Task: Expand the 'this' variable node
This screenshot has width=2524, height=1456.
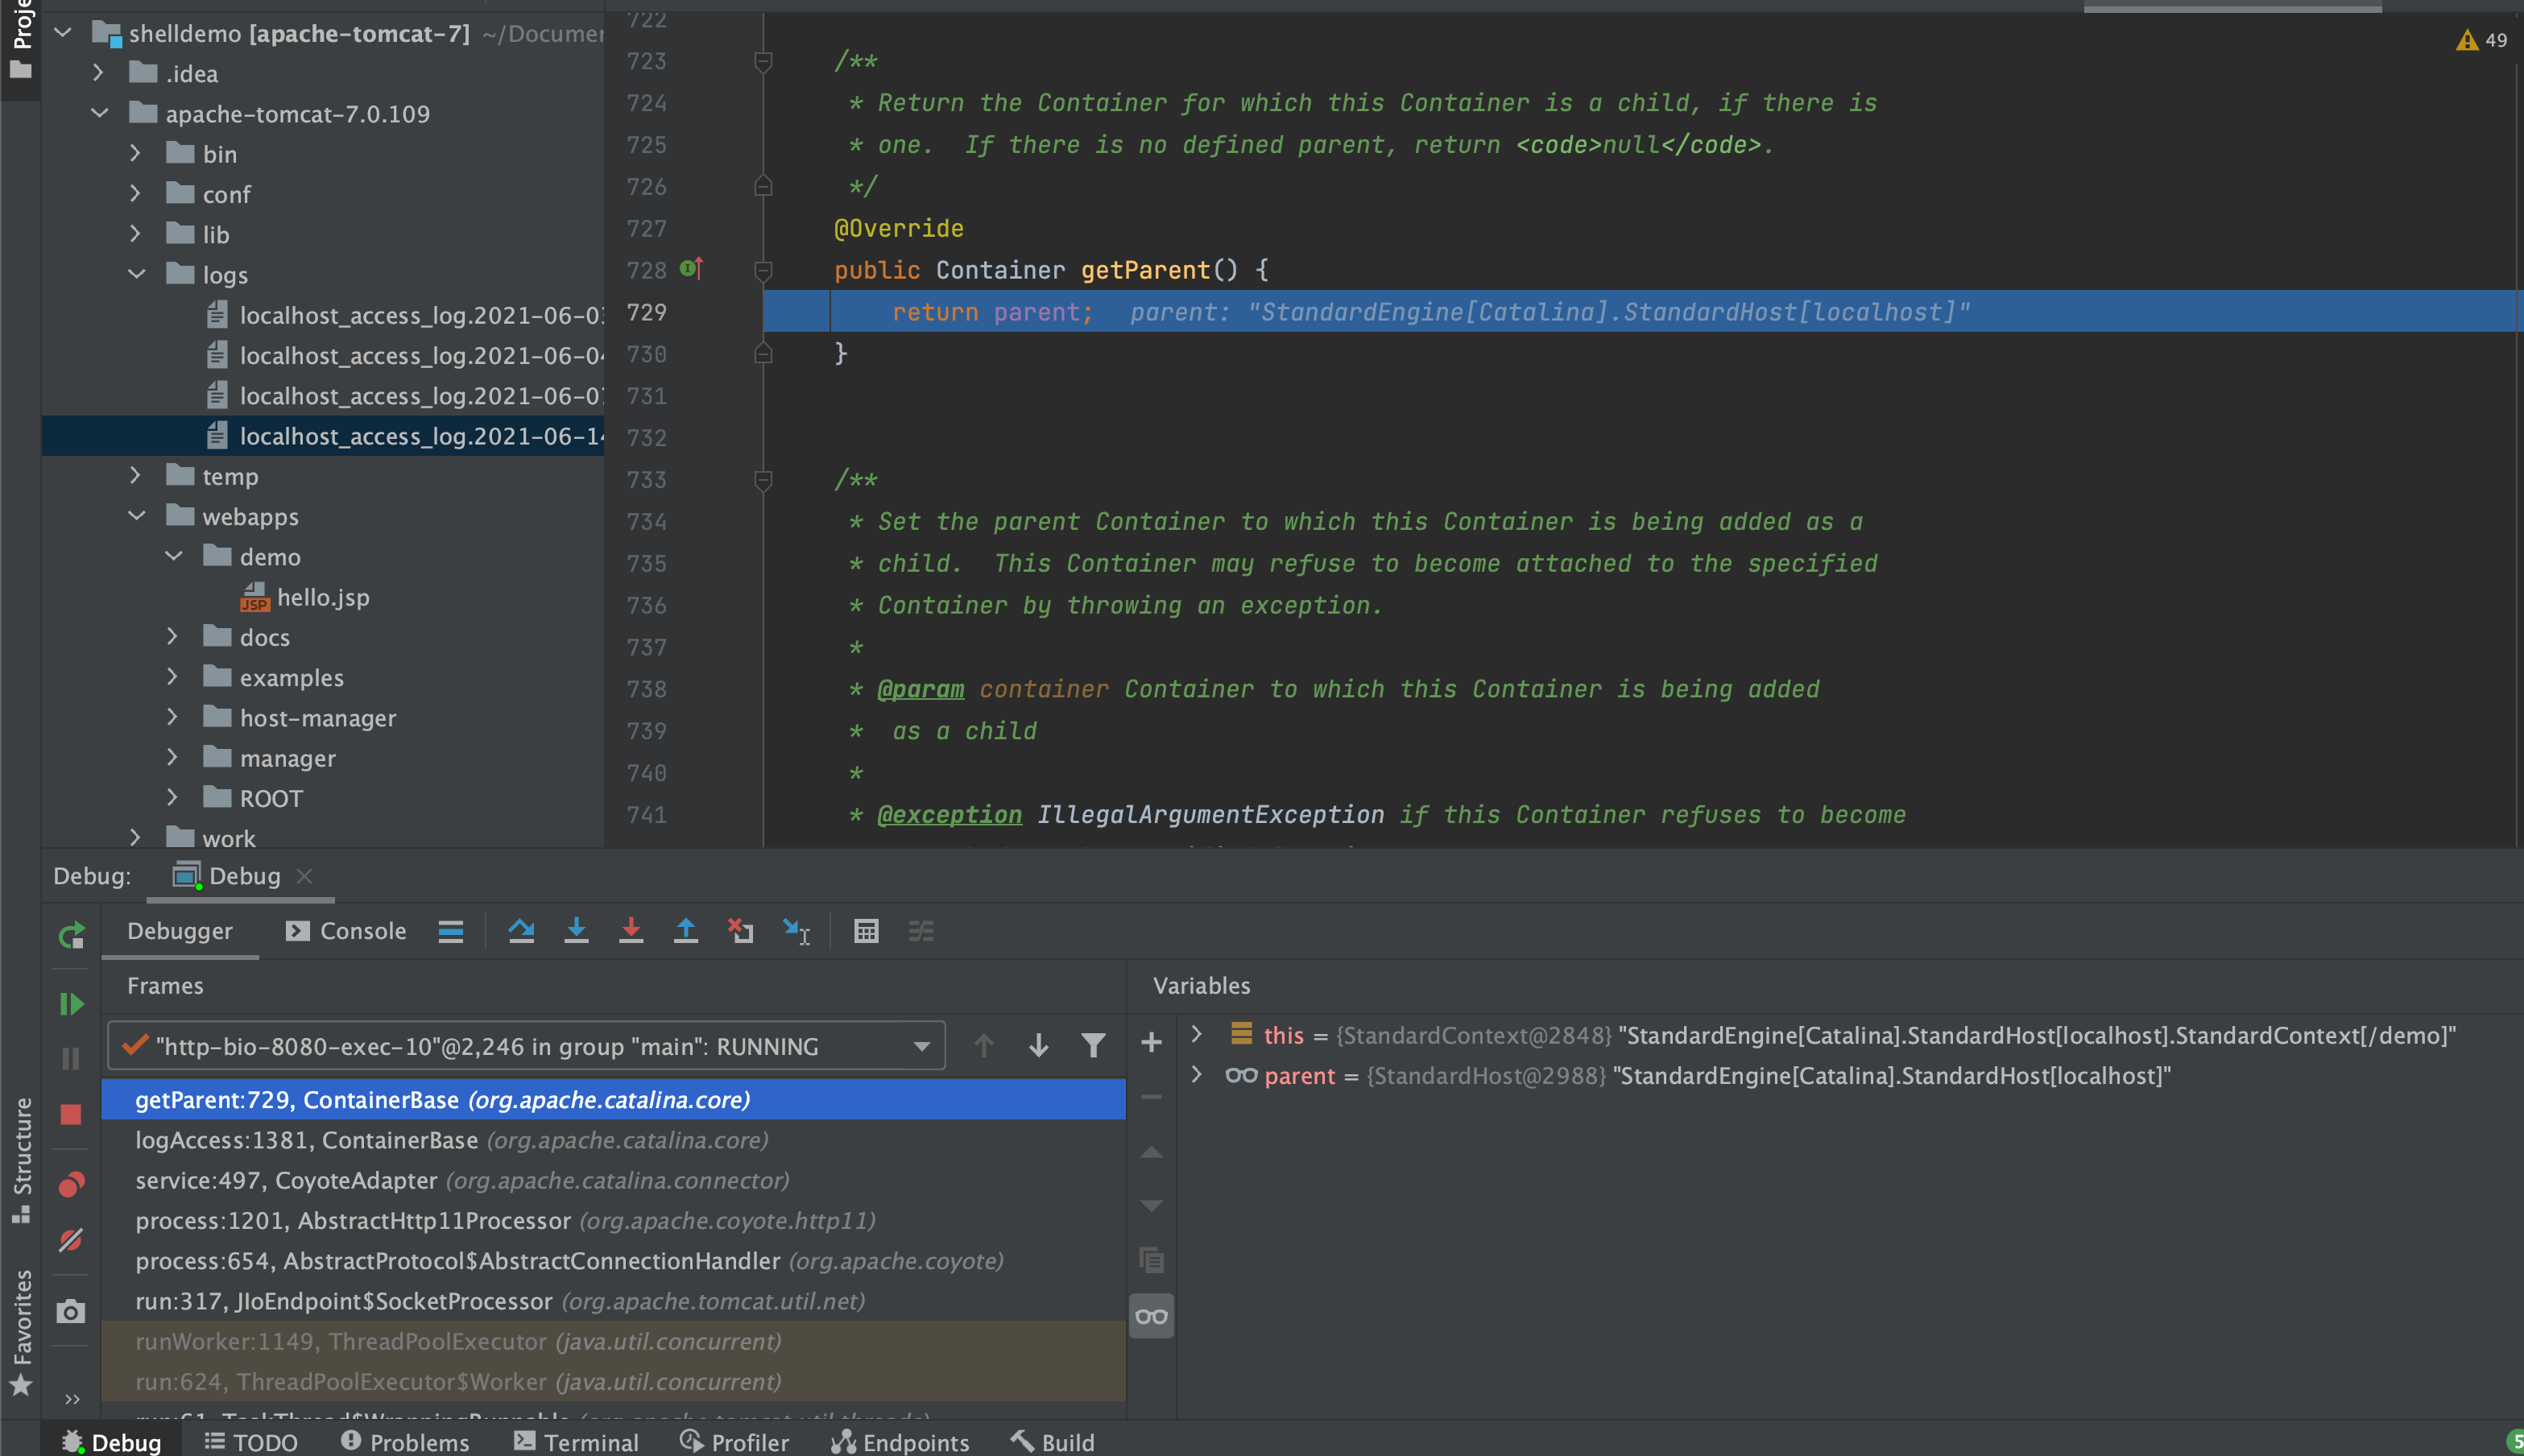Action: tap(1197, 1034)
